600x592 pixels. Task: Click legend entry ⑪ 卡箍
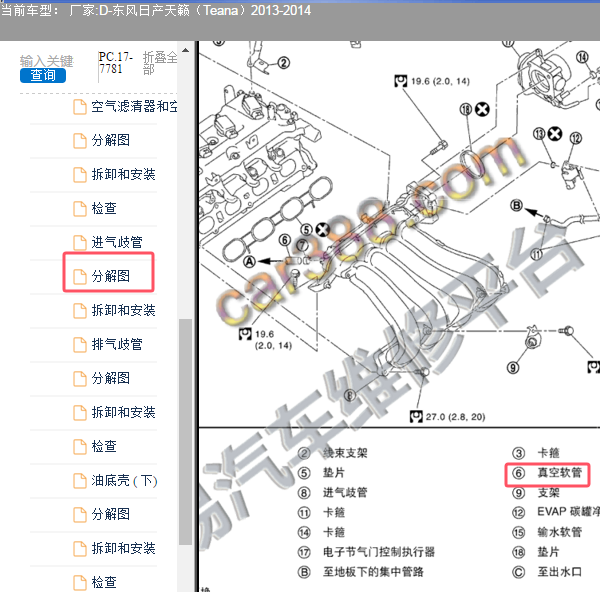click(x=321, y=512)
